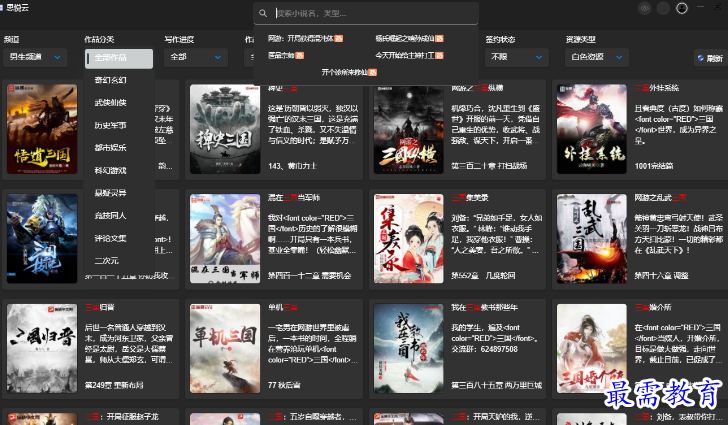This screenshot has height=425, width=728.
Task: Select 二次元 in the category list
Action: 119,261
